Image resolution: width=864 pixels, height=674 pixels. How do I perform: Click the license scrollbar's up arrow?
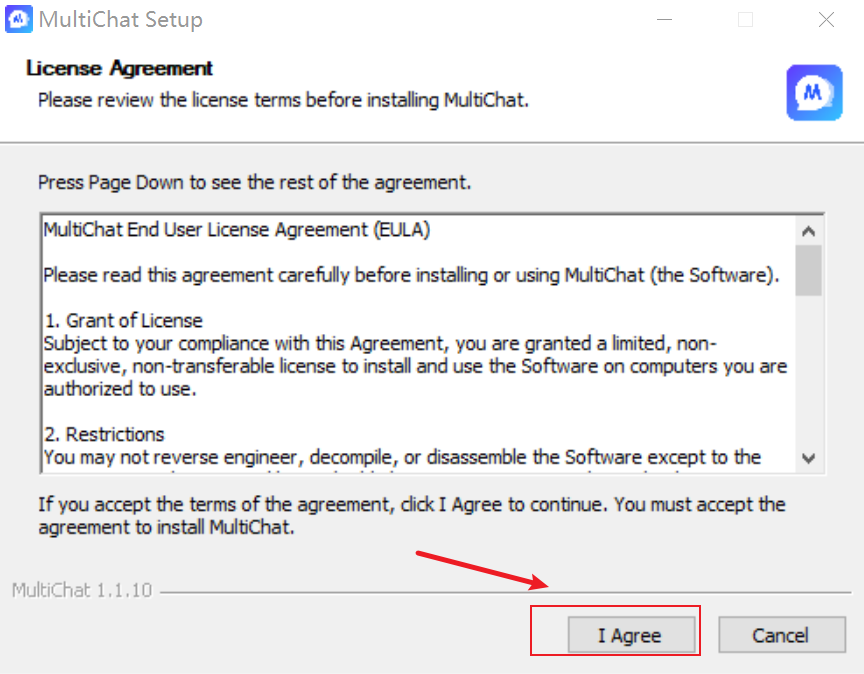coord(808,231)
